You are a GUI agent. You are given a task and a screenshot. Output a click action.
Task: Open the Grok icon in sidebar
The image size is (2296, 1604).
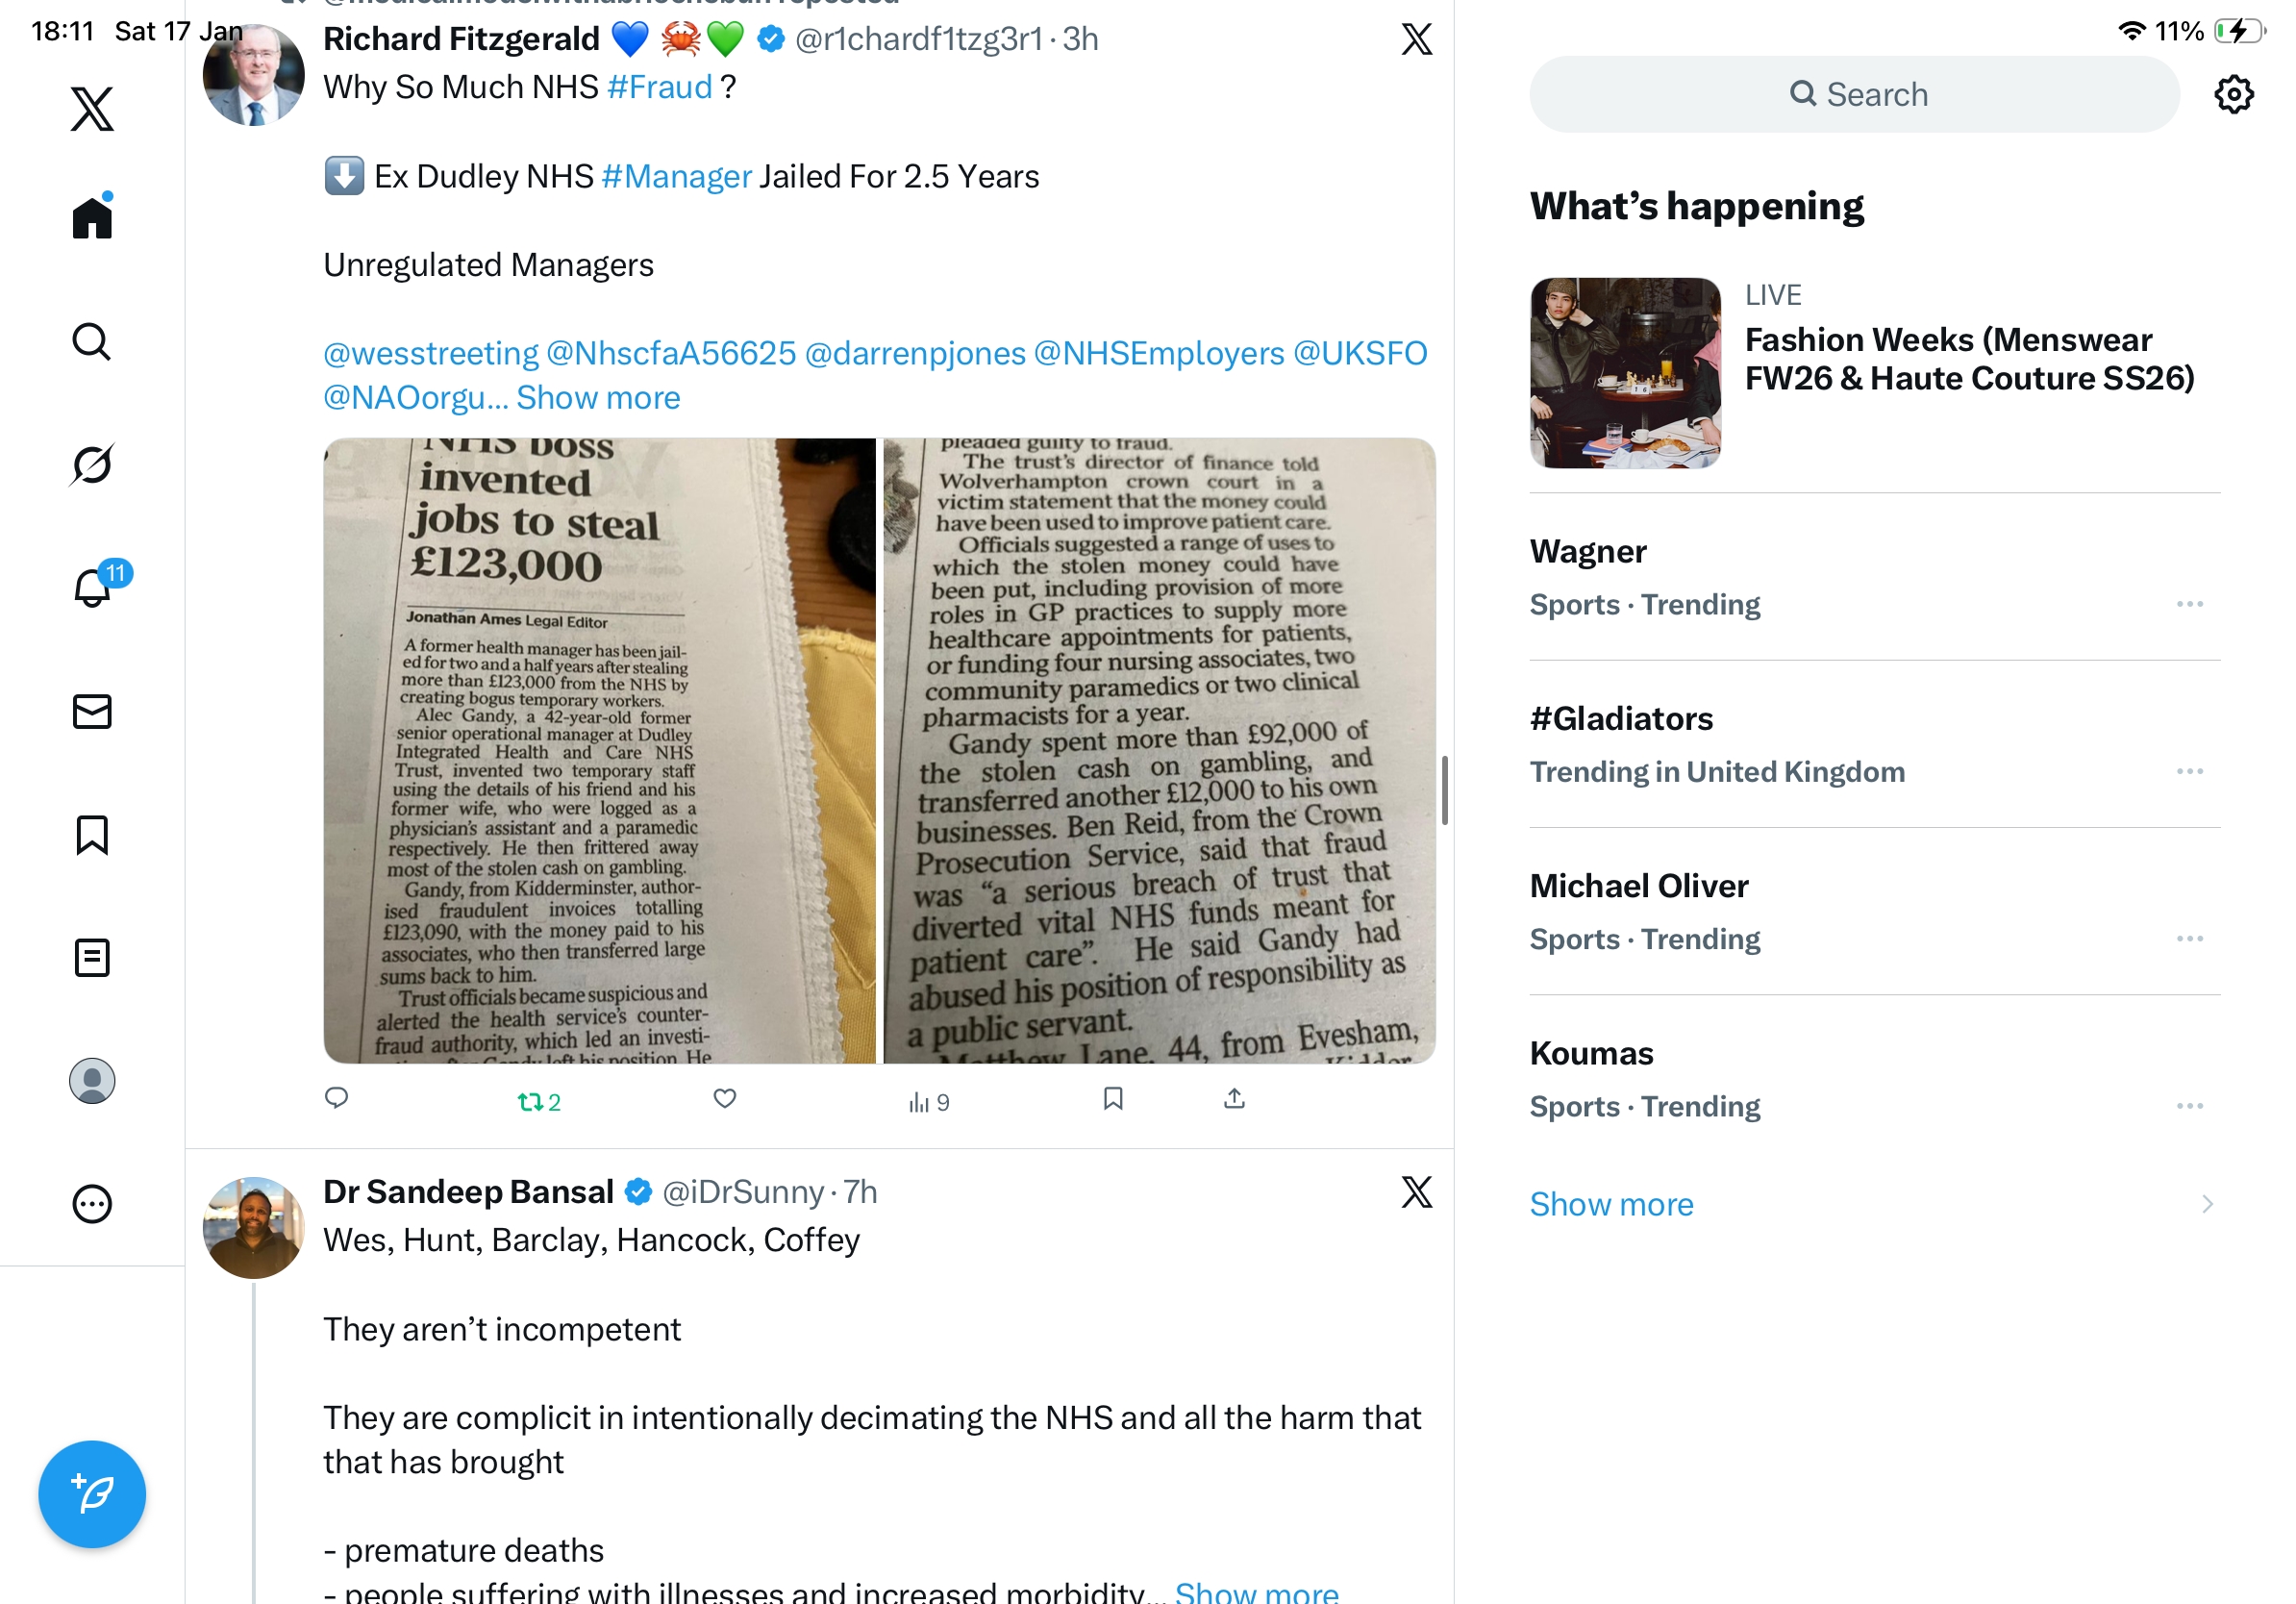click(92, 464)
